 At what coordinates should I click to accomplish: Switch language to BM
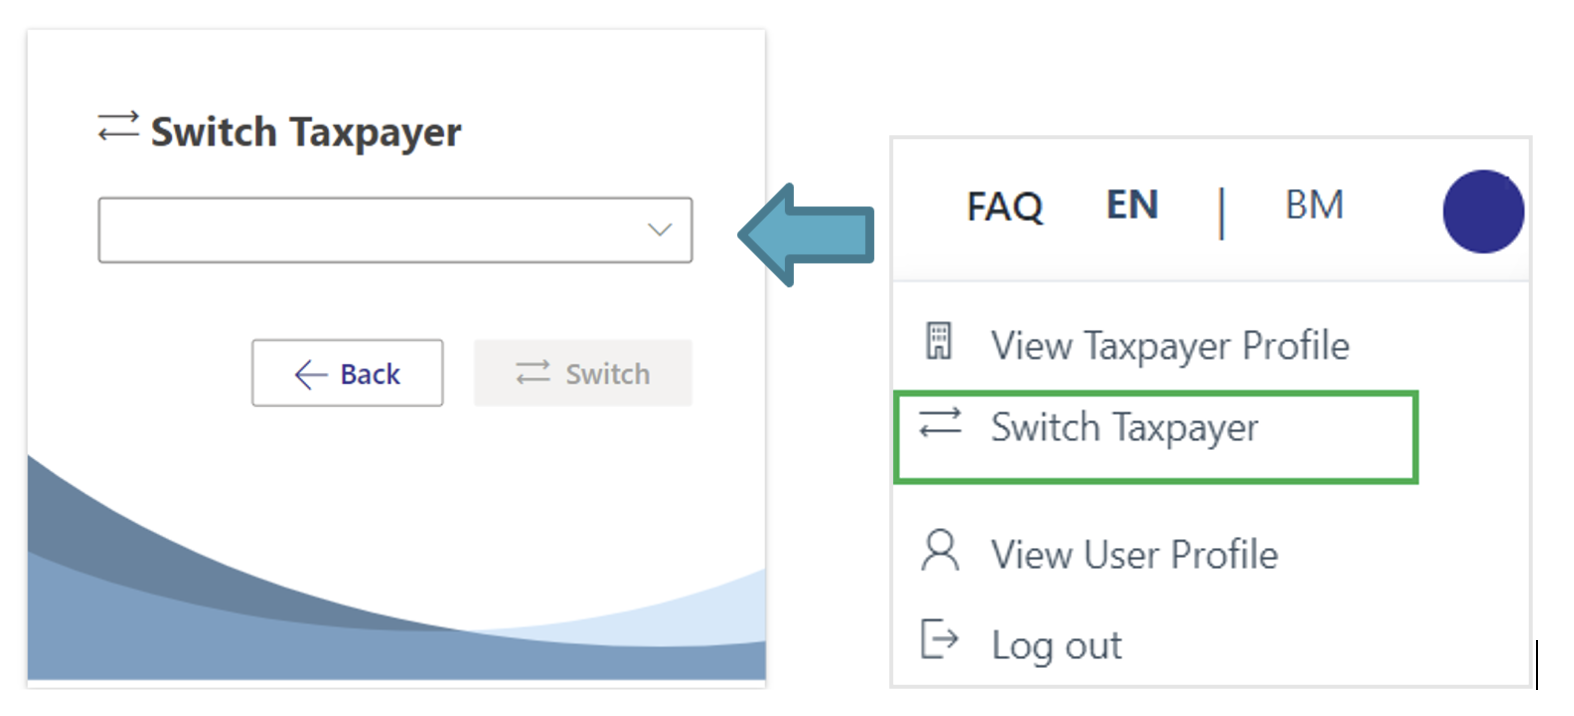tap(1313, 205)
